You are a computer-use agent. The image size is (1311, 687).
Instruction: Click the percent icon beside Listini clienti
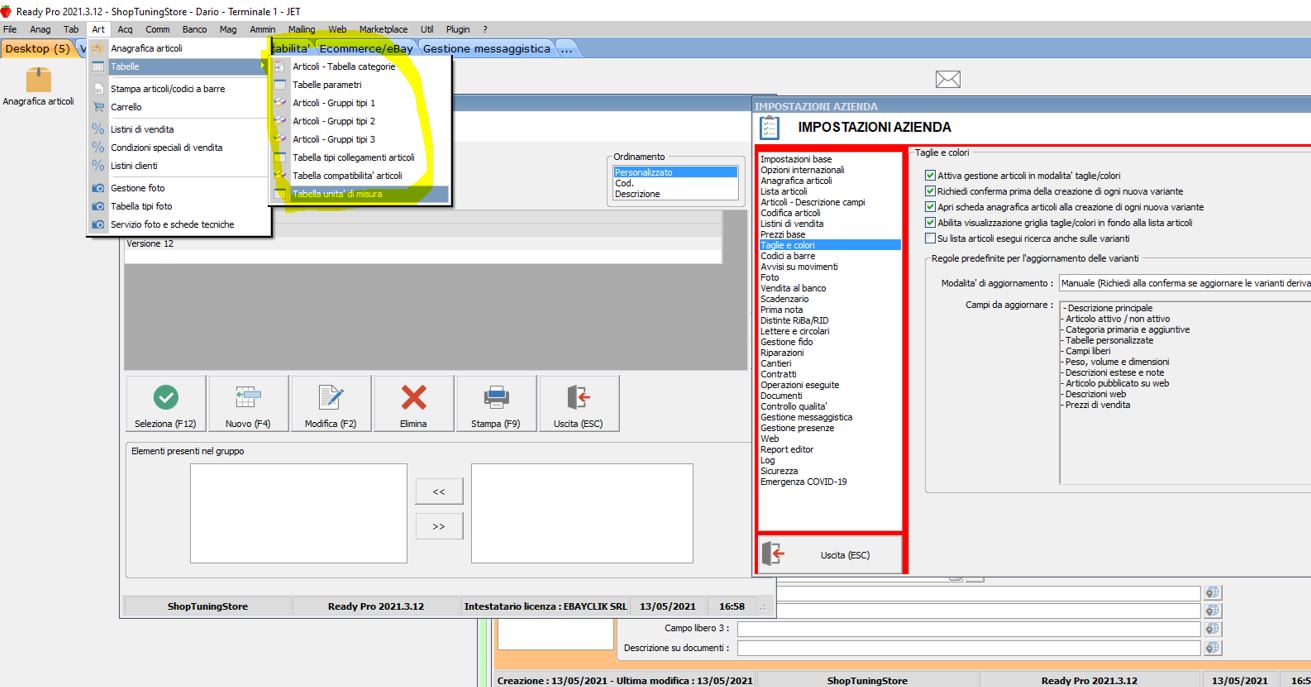point(98,166)
